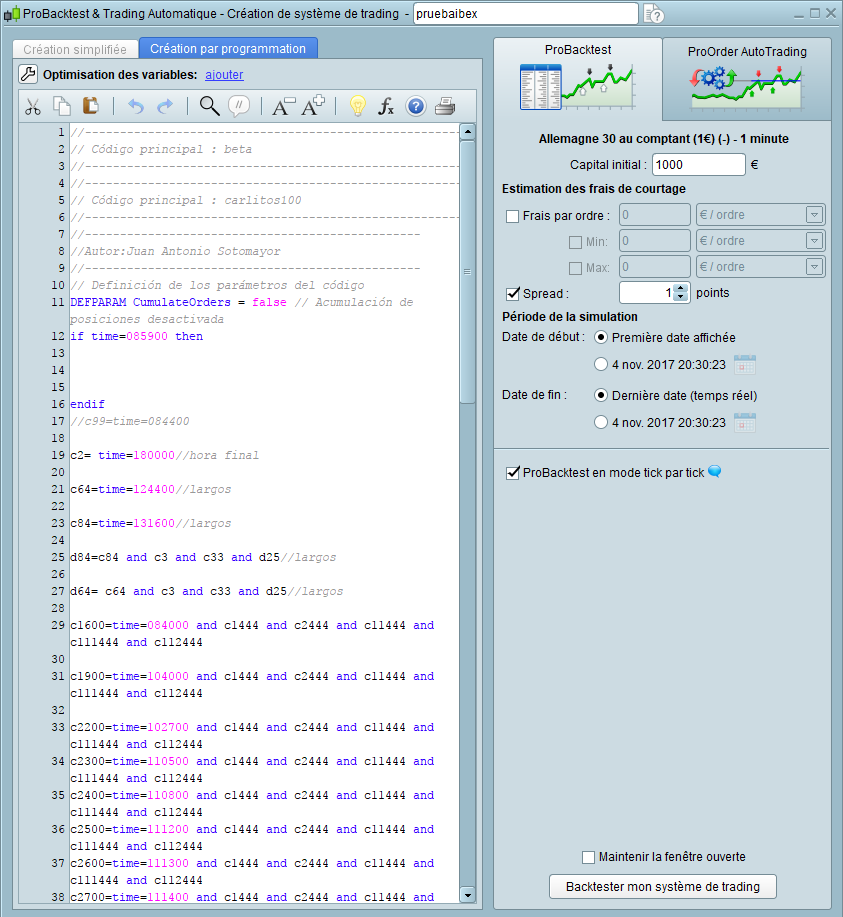The image size is (843, 917).
Task: Click Backtester mon système de trading
Action: (663, 886)
